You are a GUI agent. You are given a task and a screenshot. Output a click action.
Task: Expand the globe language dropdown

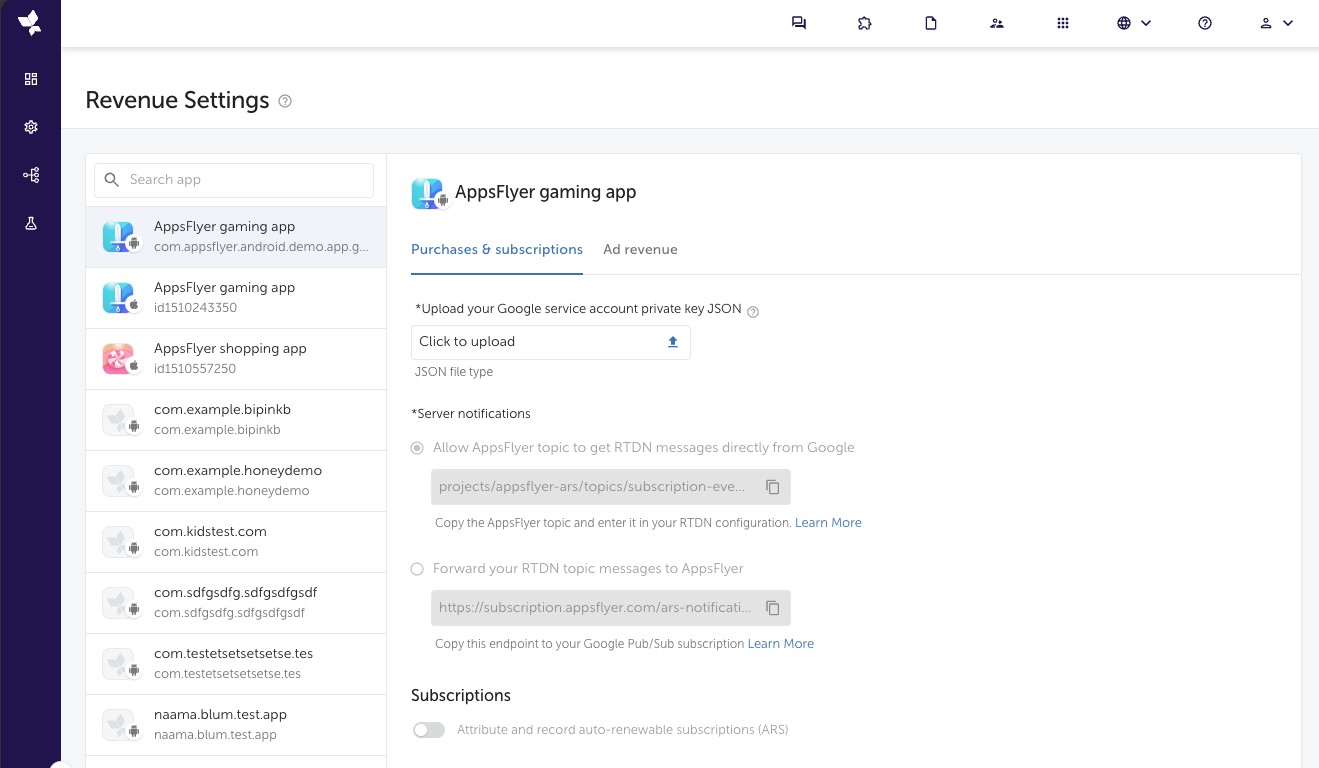point(1134,23)
